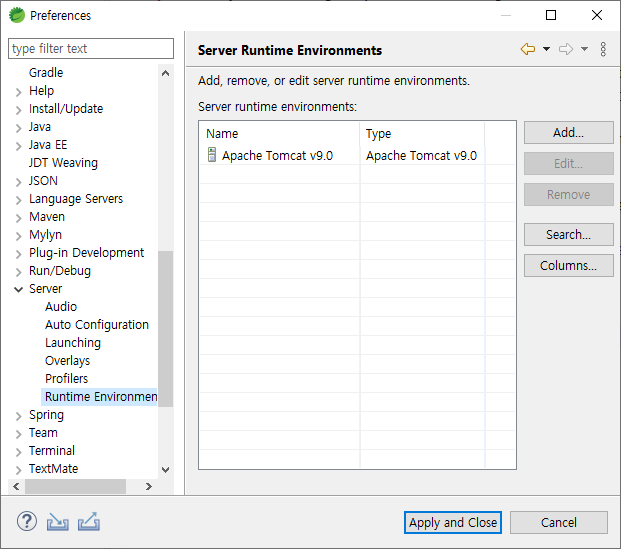
Task: Expand the Run/Debug tree node
Action: 18,272
